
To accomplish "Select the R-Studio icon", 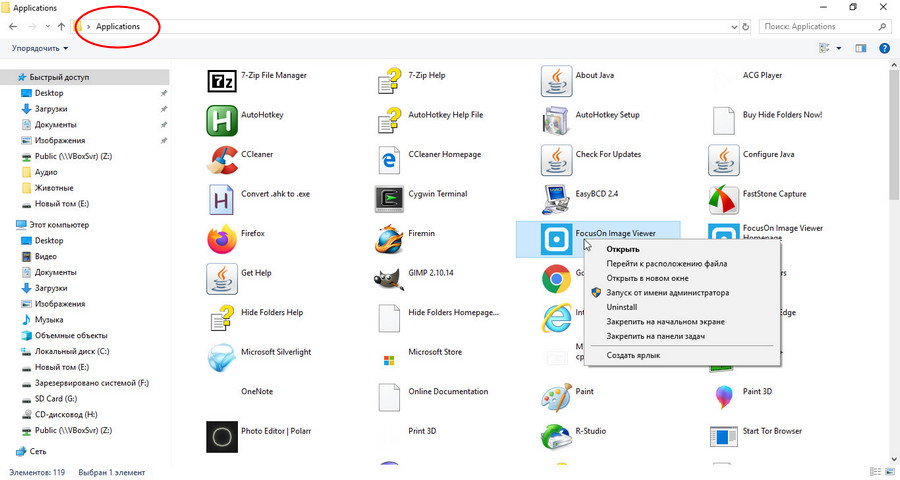I will coord(556,437).
